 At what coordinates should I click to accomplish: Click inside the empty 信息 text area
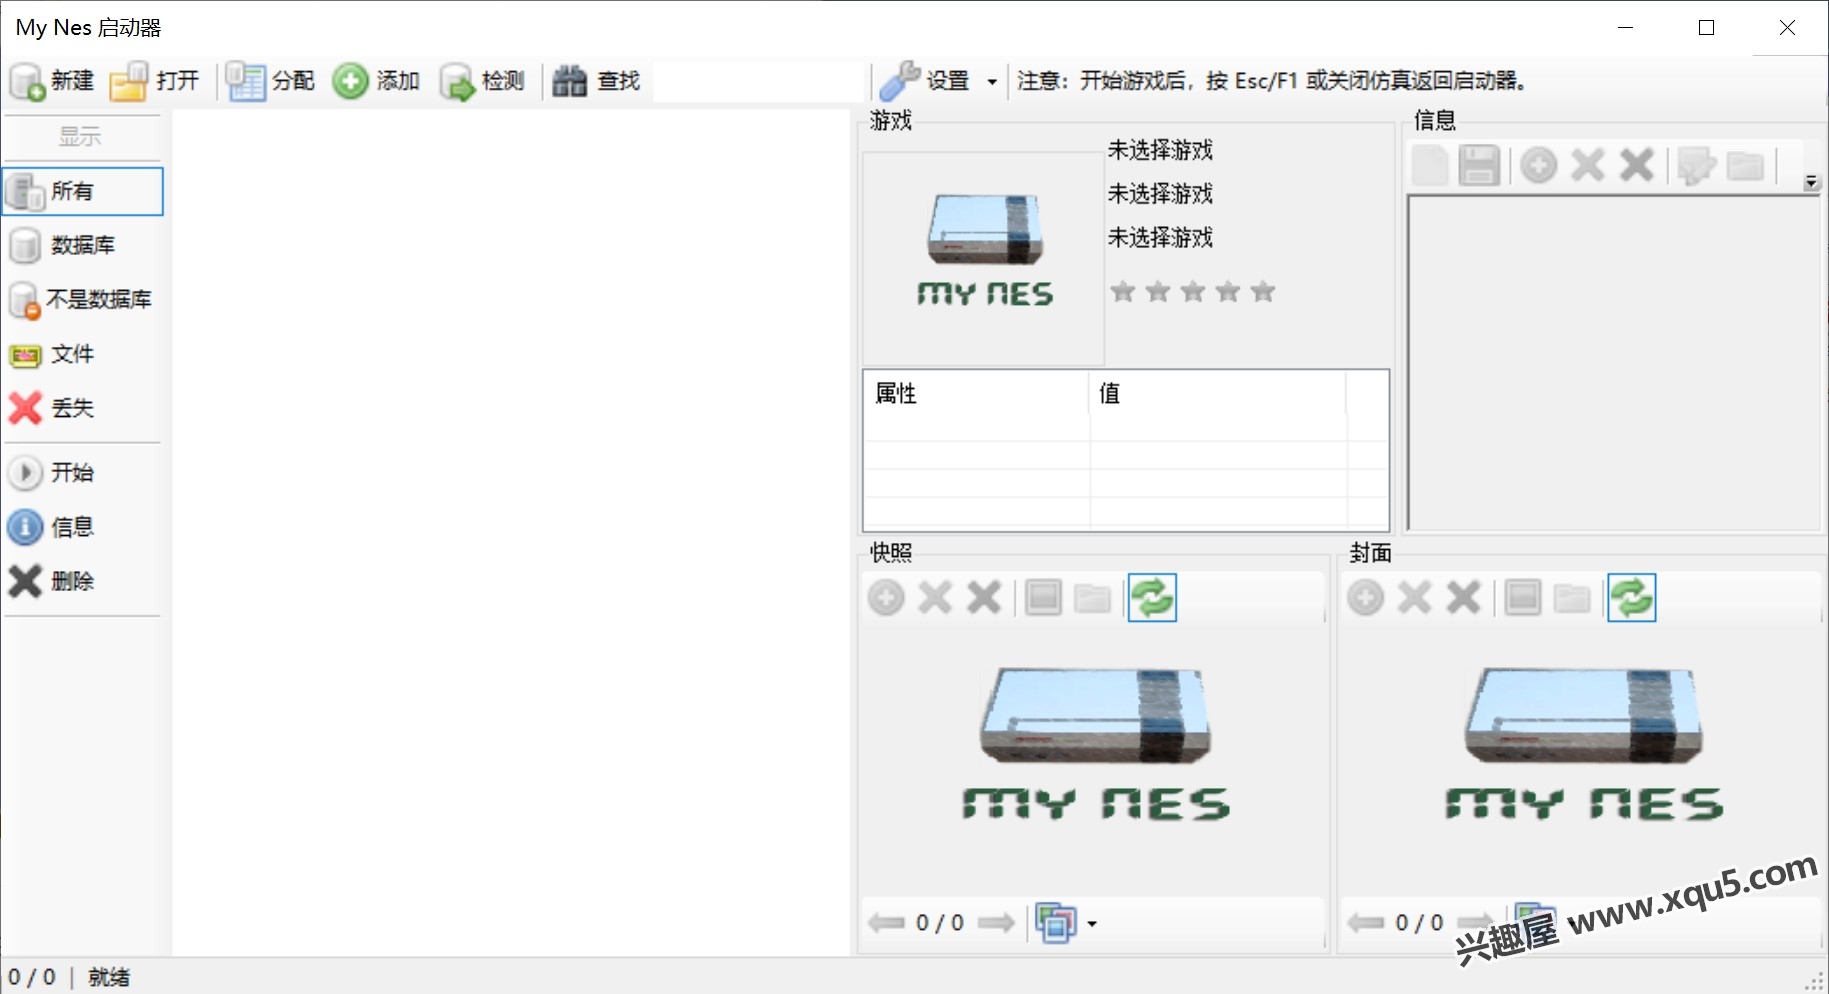coord(1613,363)
